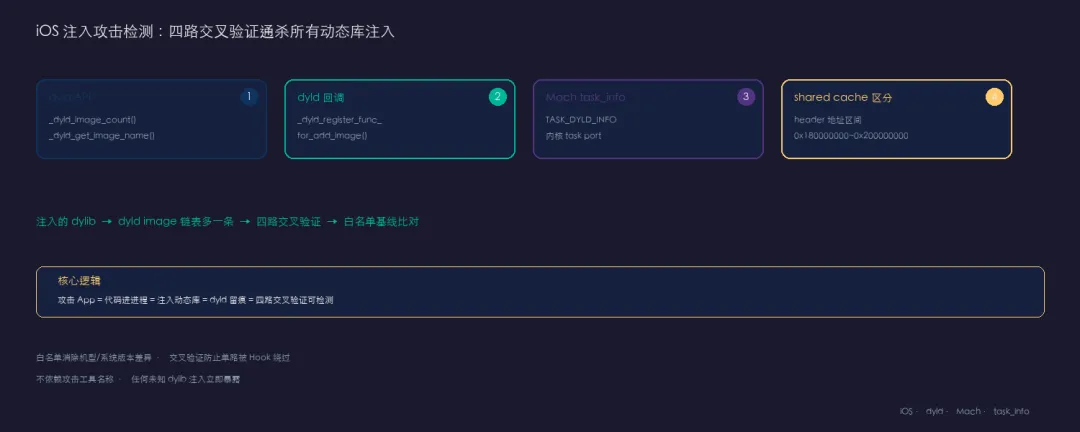Viewport: 1080px width, 432px height.
Task: Click the 四路交叉验证 flow step
Action: pyautogui.click(x=289, y=222)
